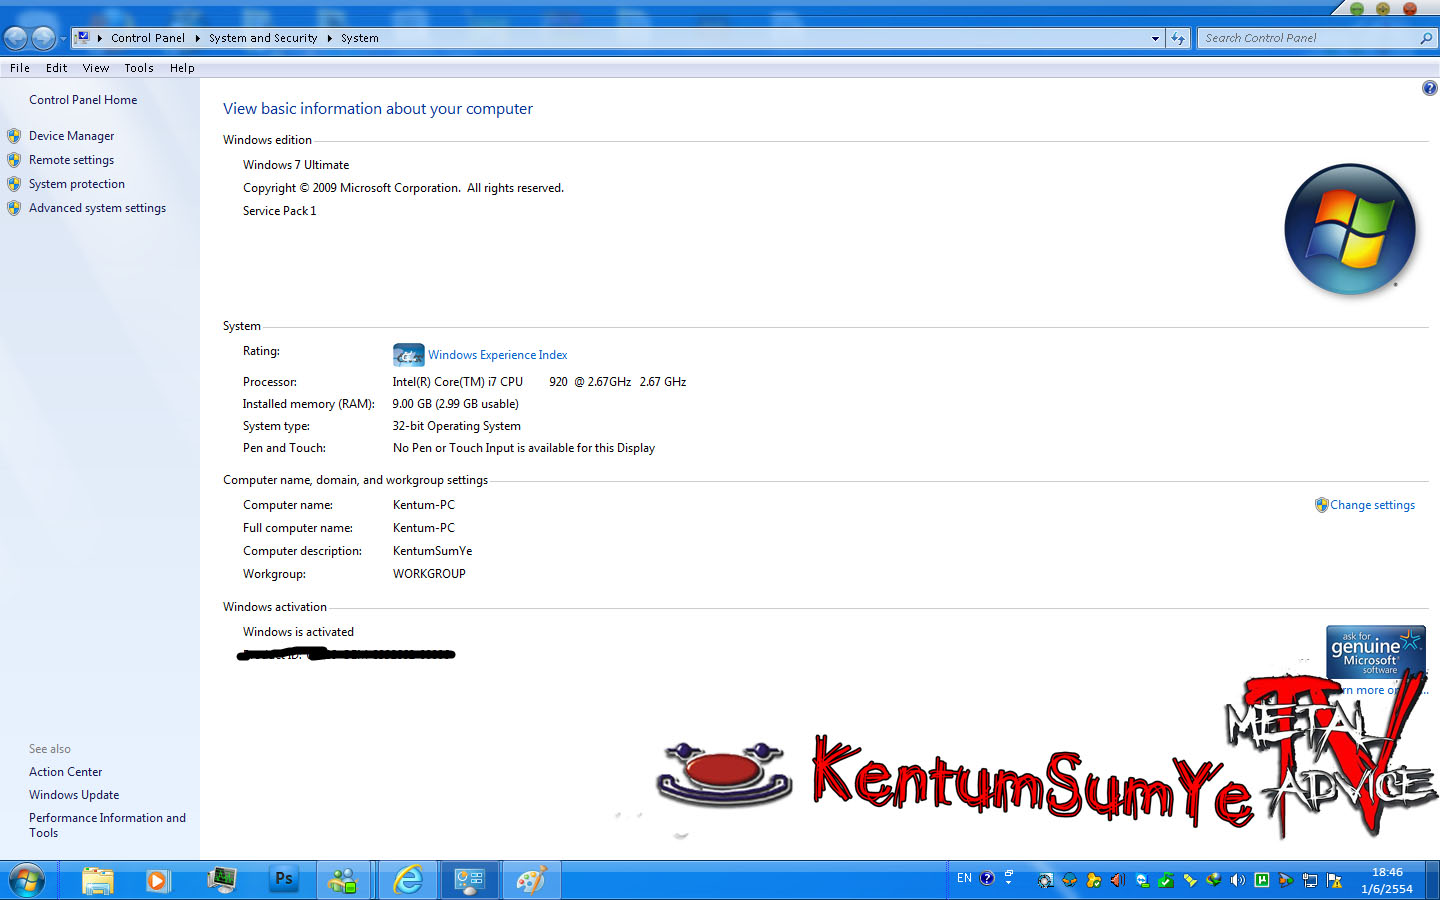
Task: Click the Internet Download Manager tray icon
Action: pos(1214,880)
